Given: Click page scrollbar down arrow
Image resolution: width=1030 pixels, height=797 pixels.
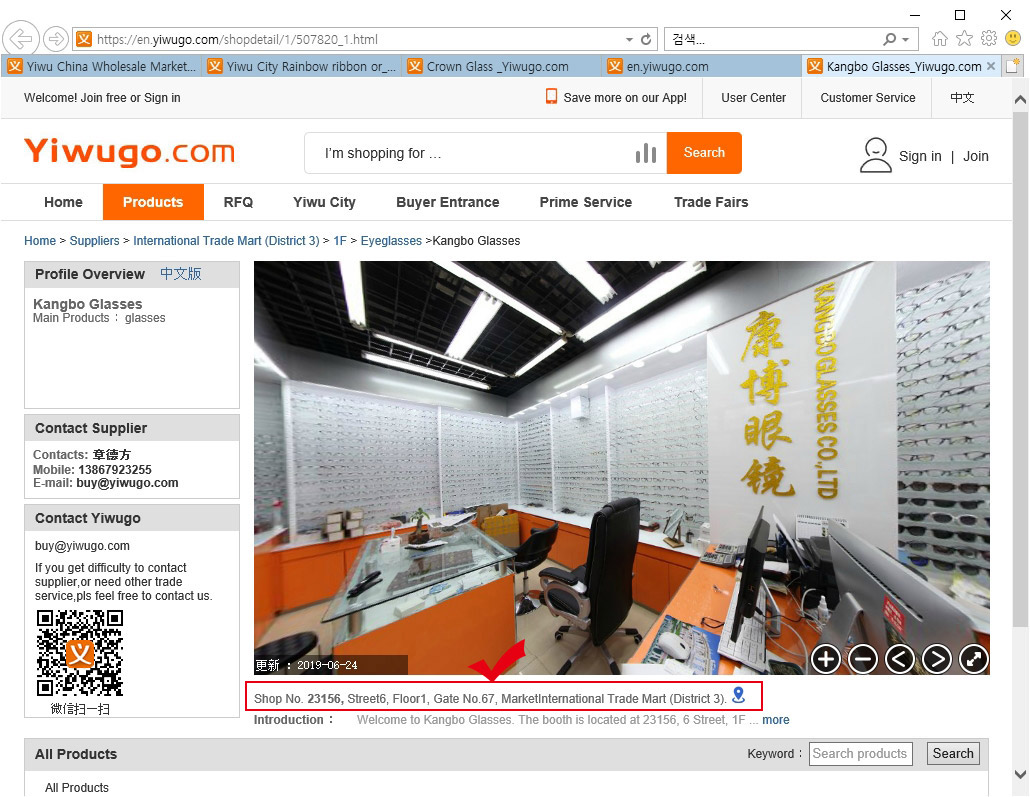Looking at the screenshot, I should click(x=1020, y=774).
